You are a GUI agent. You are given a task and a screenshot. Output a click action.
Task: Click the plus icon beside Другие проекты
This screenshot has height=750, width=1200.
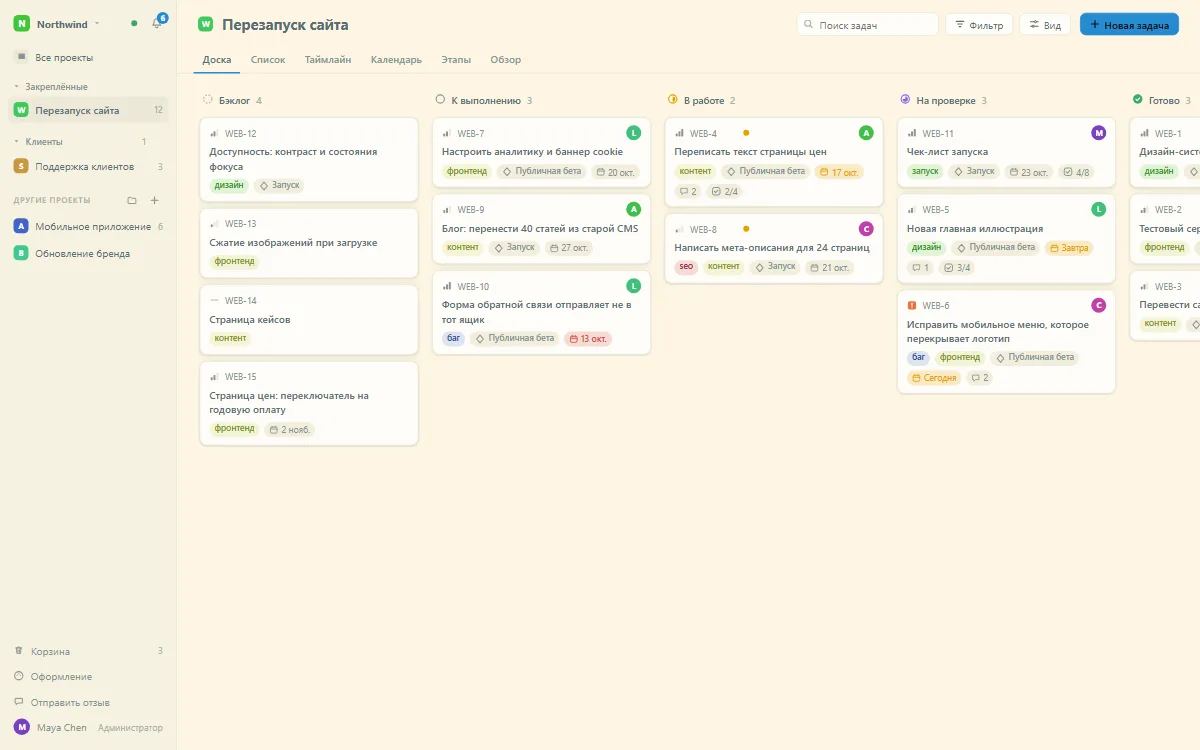click(x=155, y=200)
